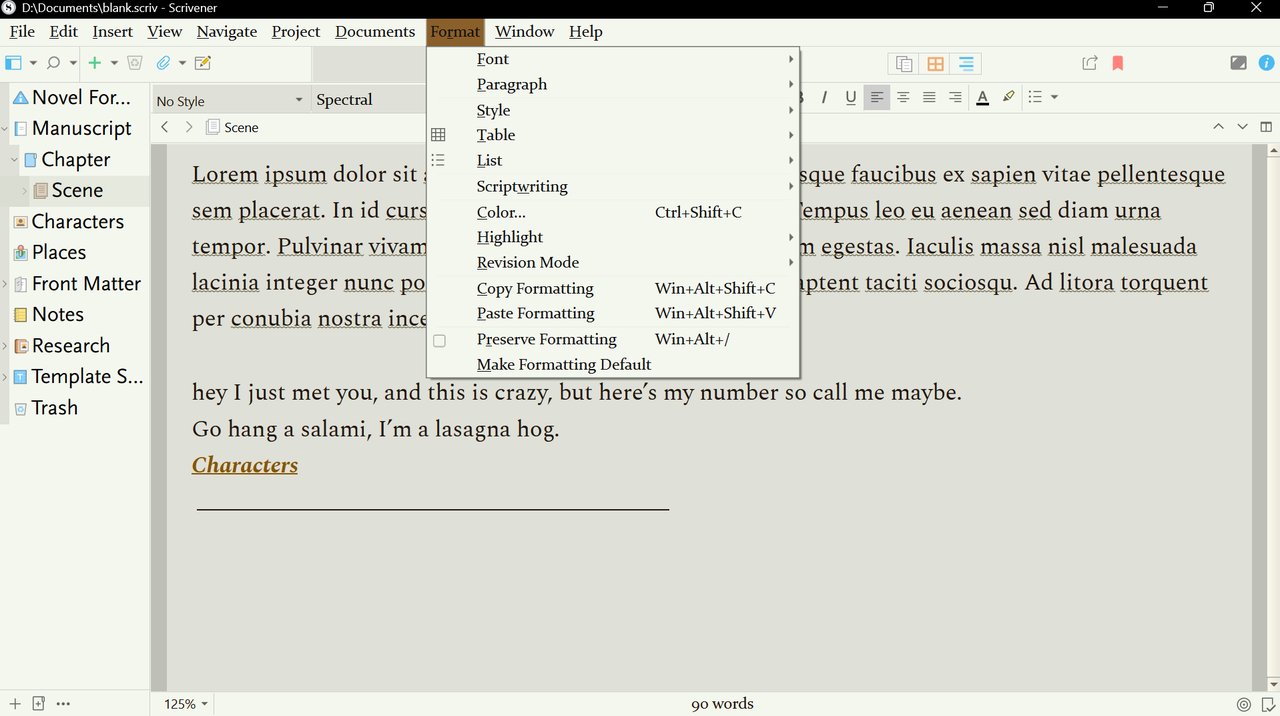Open the No Style dropdown

(x=229, y=100)
